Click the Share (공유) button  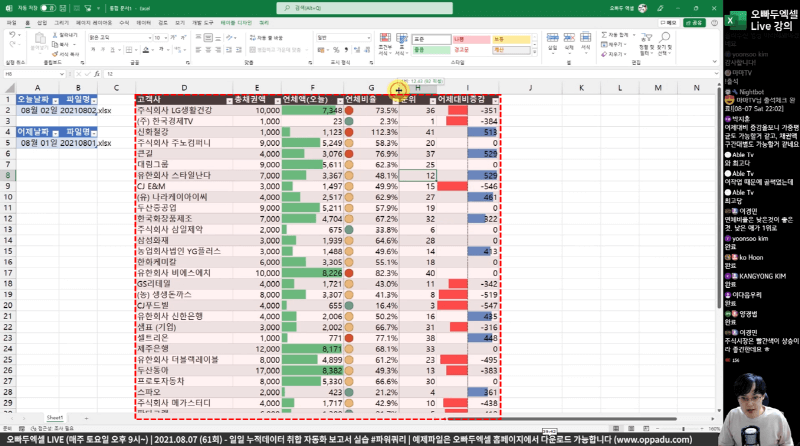coord(694,23)
